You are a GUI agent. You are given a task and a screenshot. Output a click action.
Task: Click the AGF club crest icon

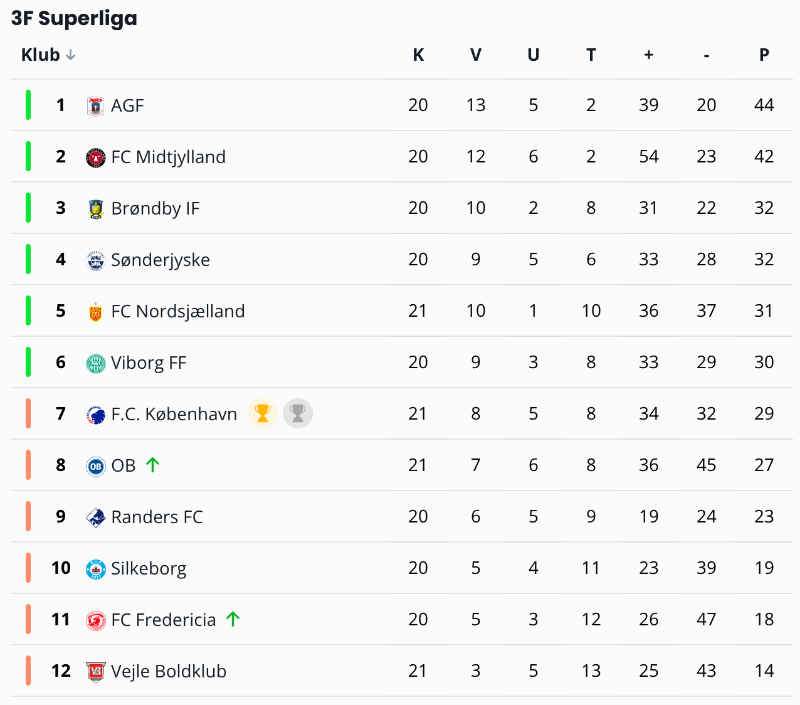coord(95,106)
